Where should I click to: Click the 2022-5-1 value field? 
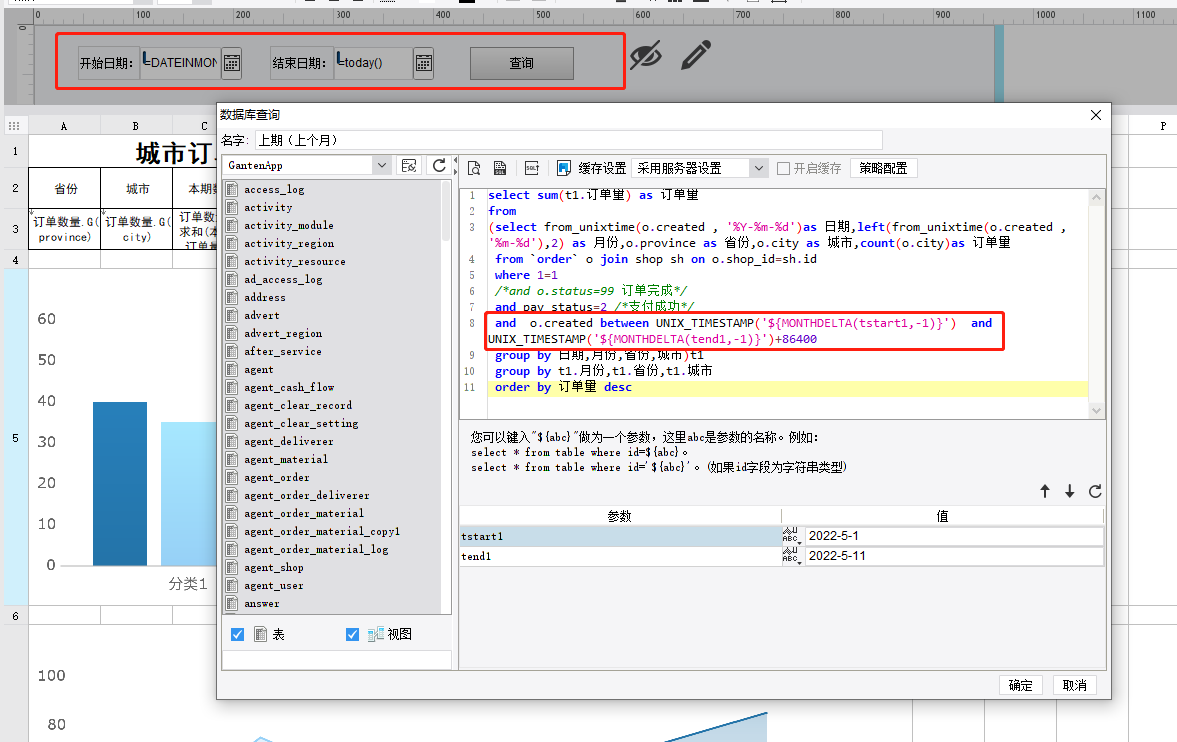[954, 536]
